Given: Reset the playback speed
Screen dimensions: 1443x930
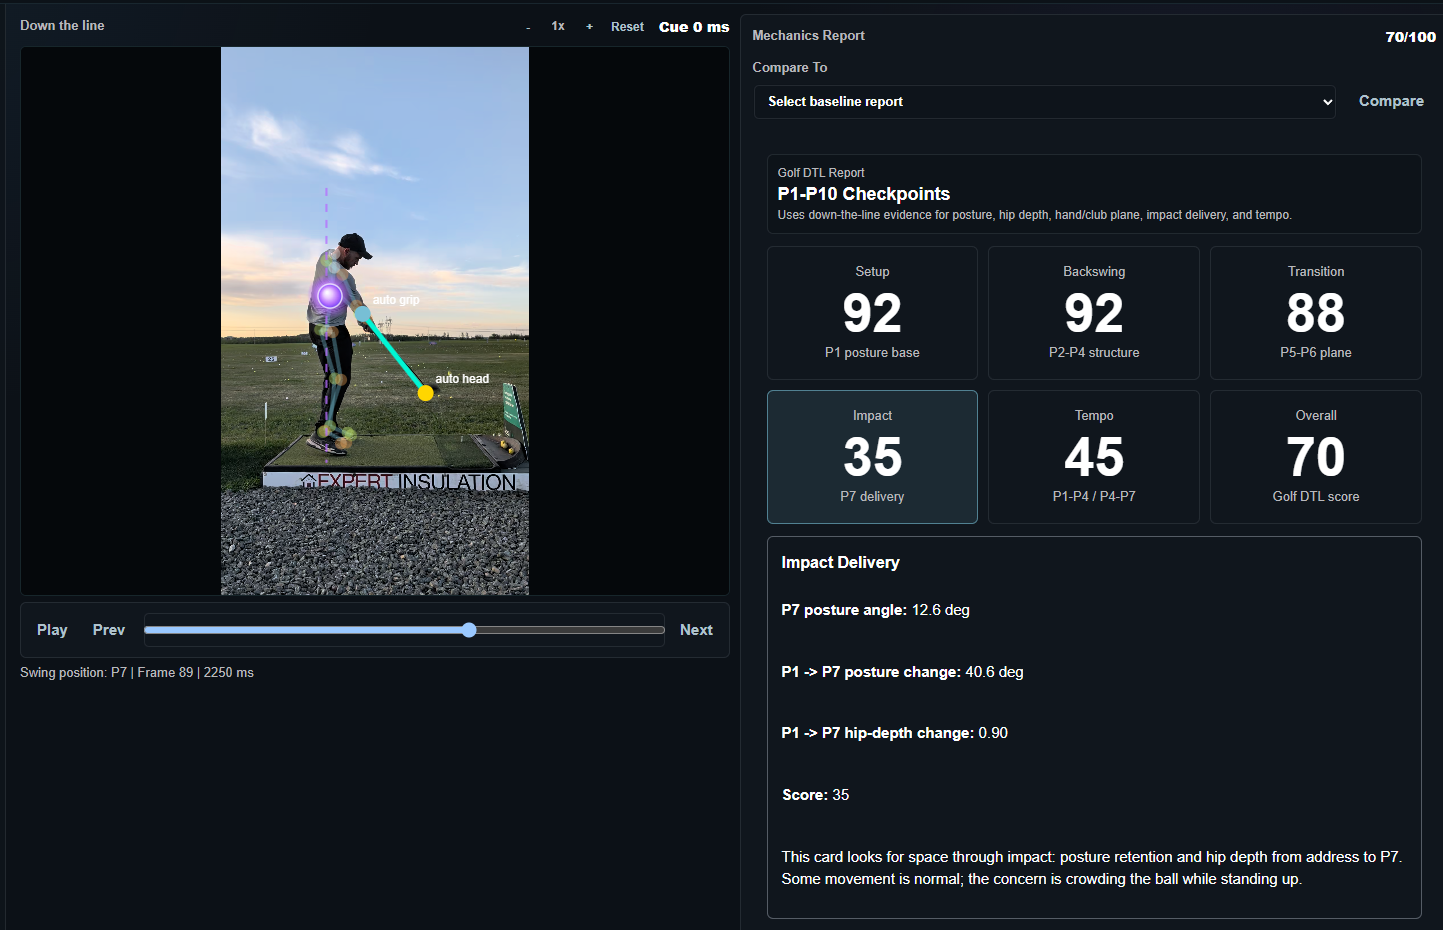Looking at the screenshot, I should (627, 27).
